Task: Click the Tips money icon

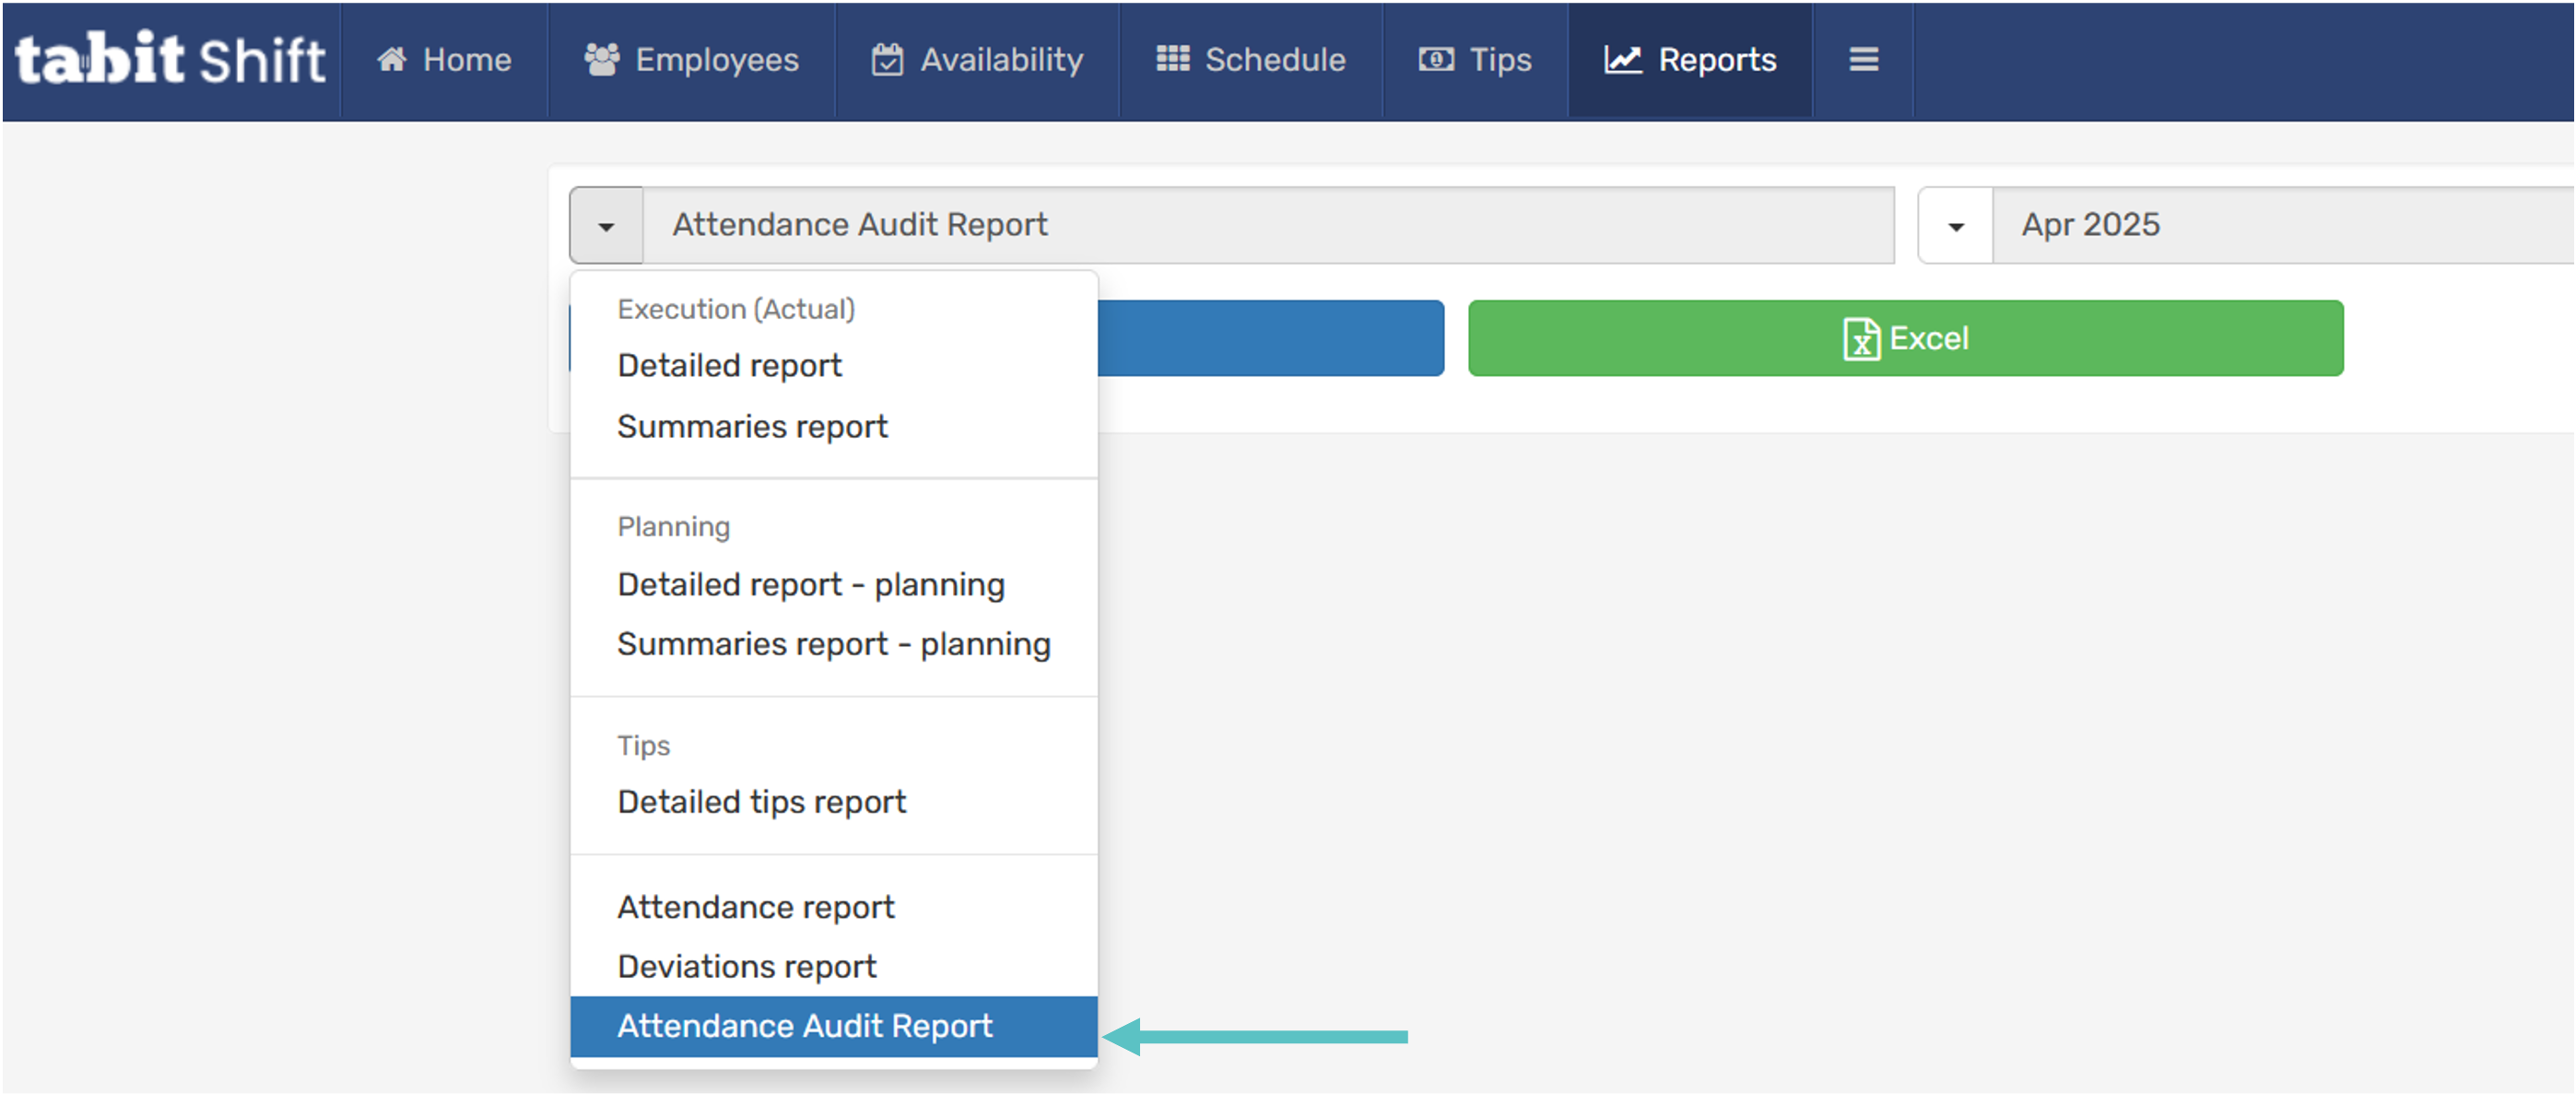Action: (1436, 60)
